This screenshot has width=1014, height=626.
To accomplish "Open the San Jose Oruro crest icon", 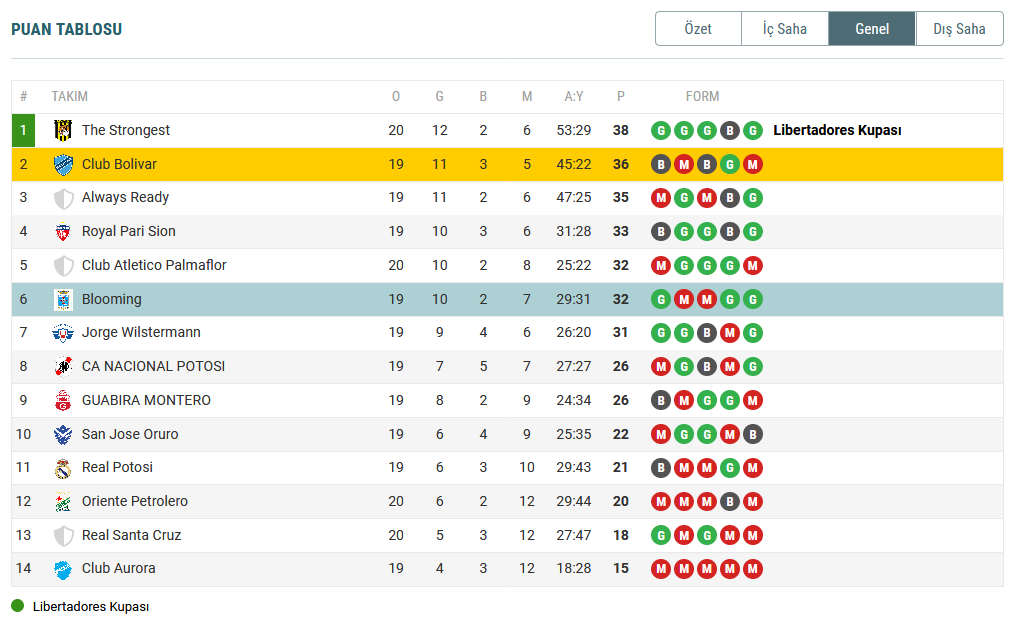I will tap(63, 435).
